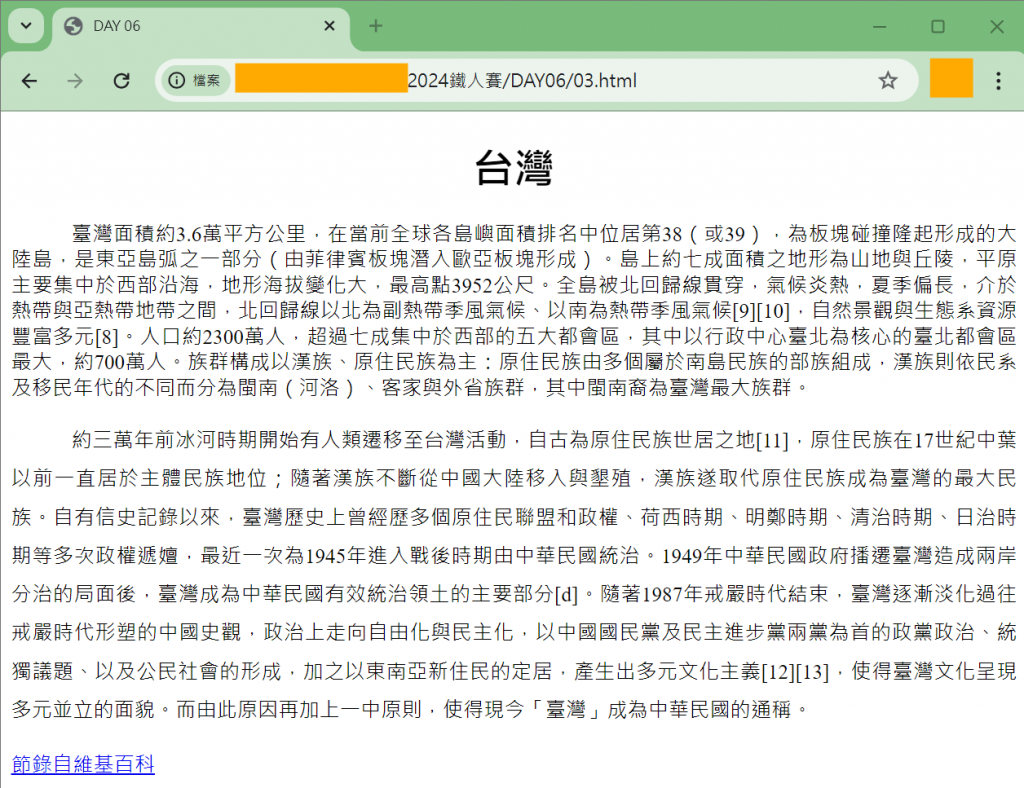This screenshot has width=1024, height=788.
Task: Bookmark this page with the star icon
Action: point(888,80)
